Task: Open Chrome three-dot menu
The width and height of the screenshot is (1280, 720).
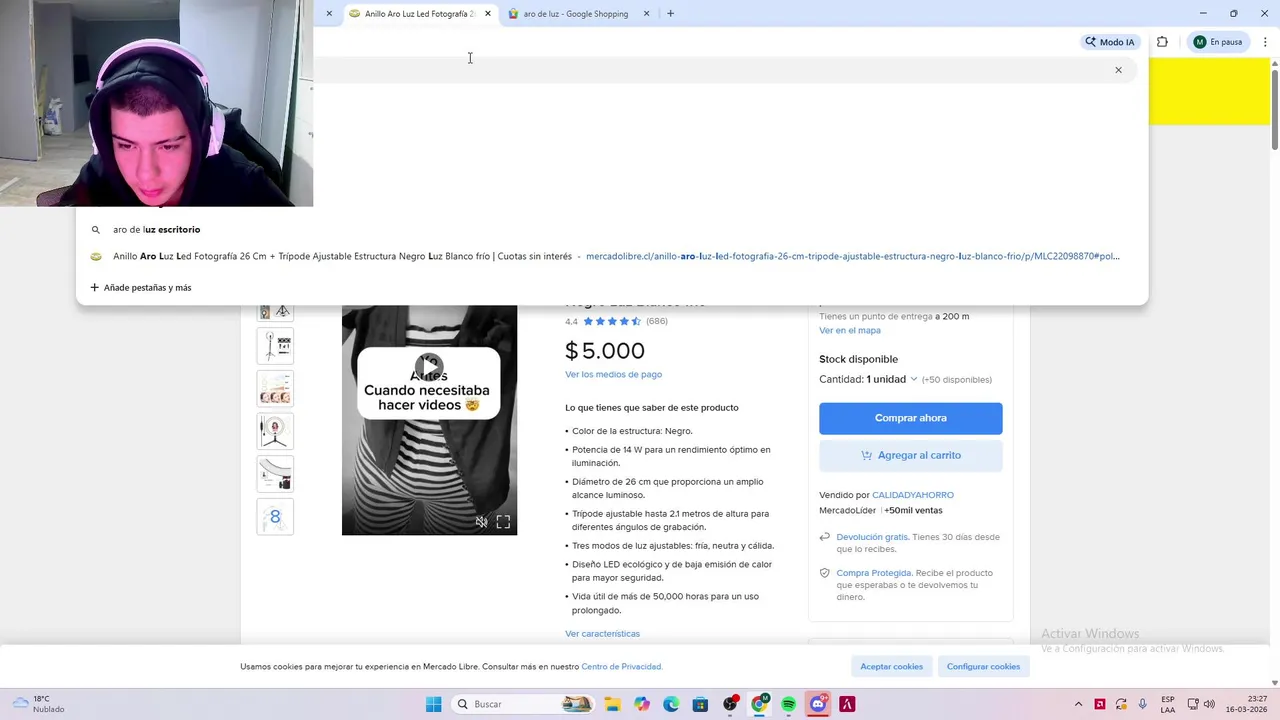Action: [x=1265, y=42]
